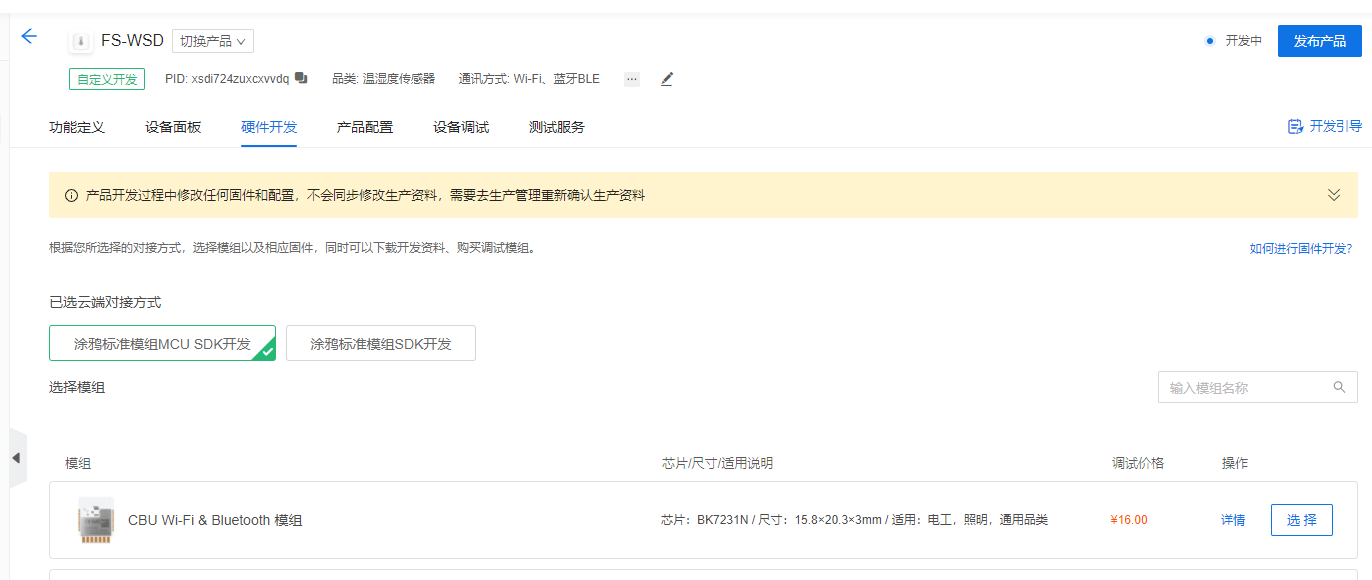Switch to the 设备调试 tab

461,127
